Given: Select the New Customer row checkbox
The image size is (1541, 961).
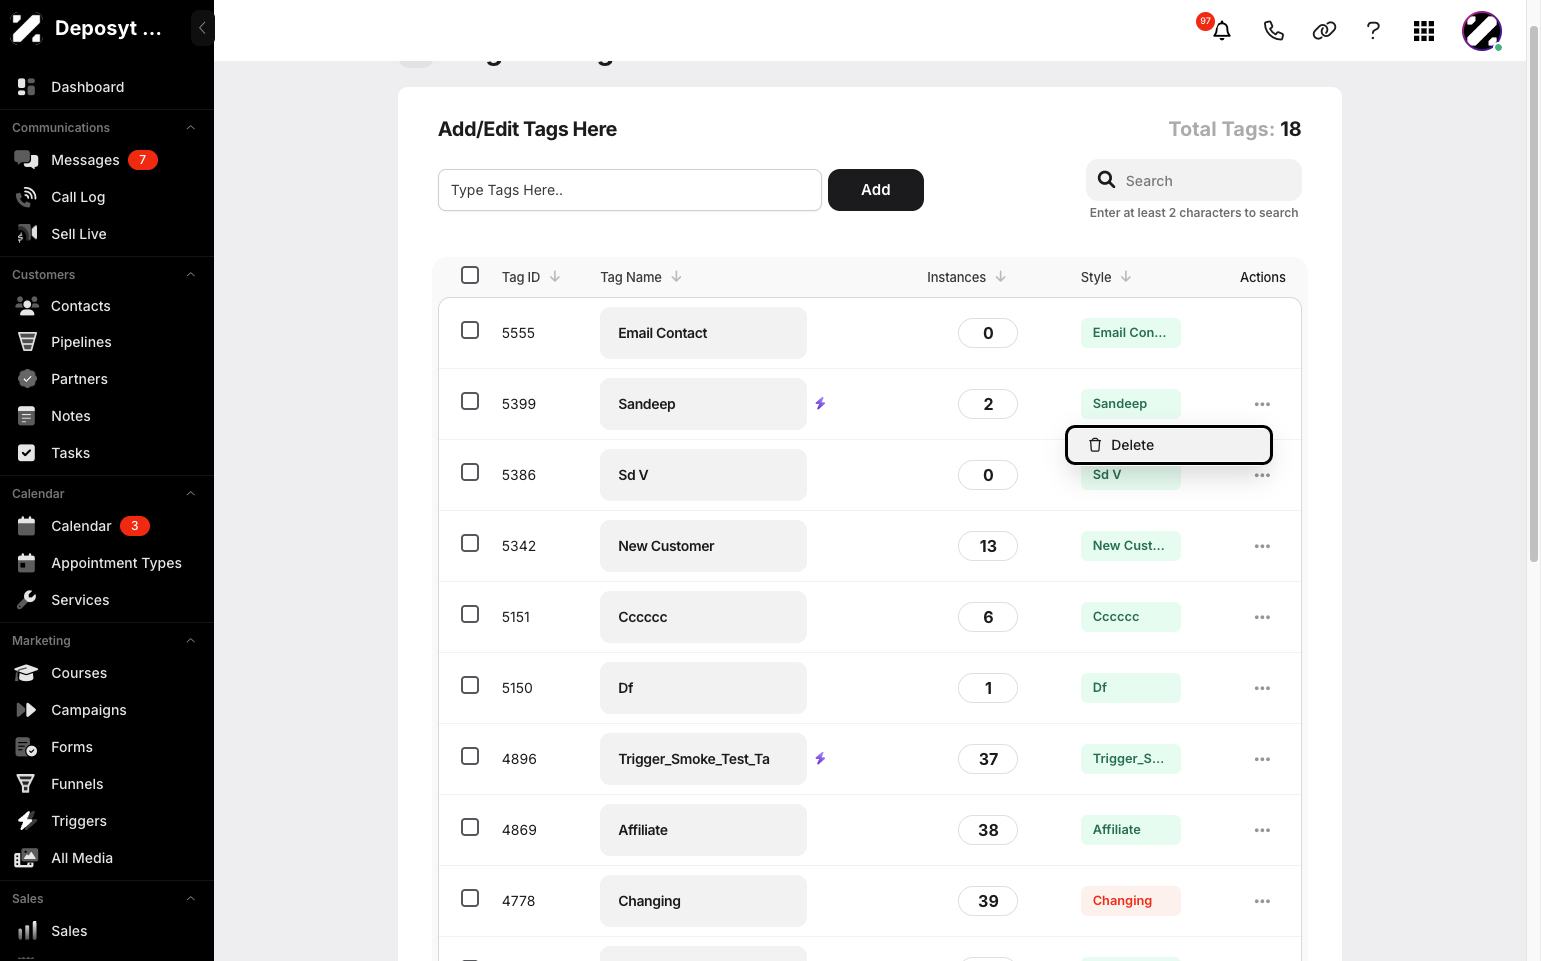Looking at the screenshot, I should (470, 543).
